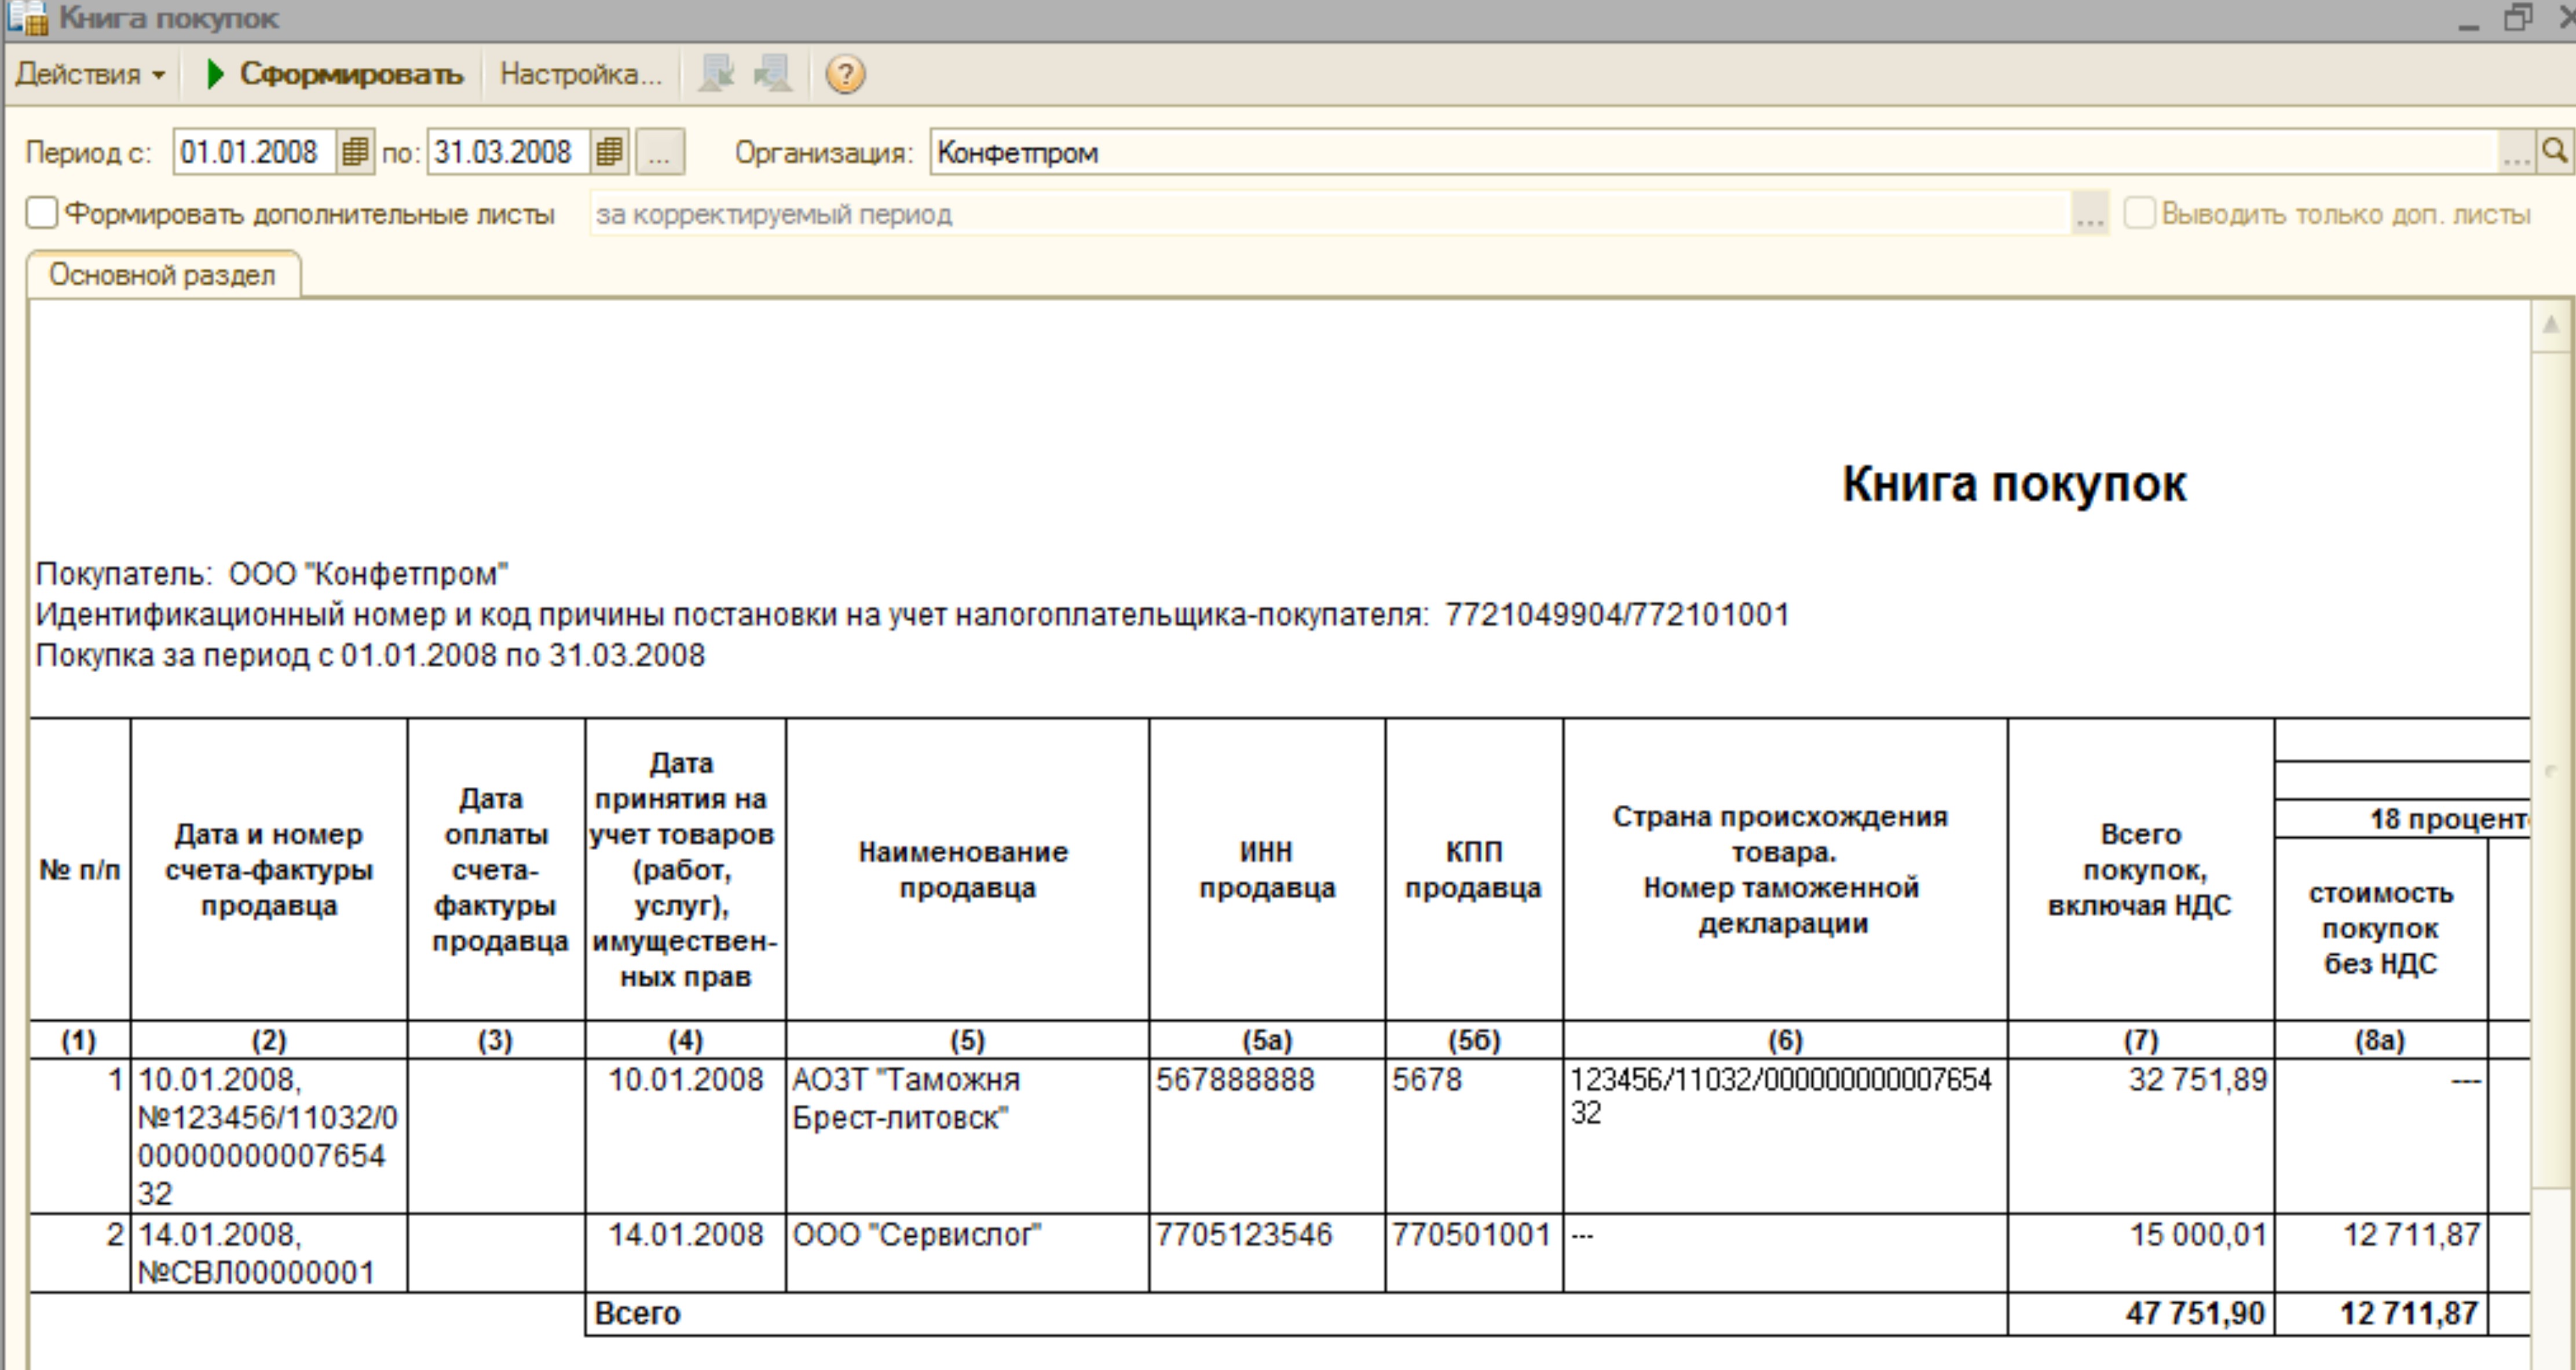Screen dimensions: 2576x1370
Task: Restore the Книга покупок window
Action: [2518, 17]
